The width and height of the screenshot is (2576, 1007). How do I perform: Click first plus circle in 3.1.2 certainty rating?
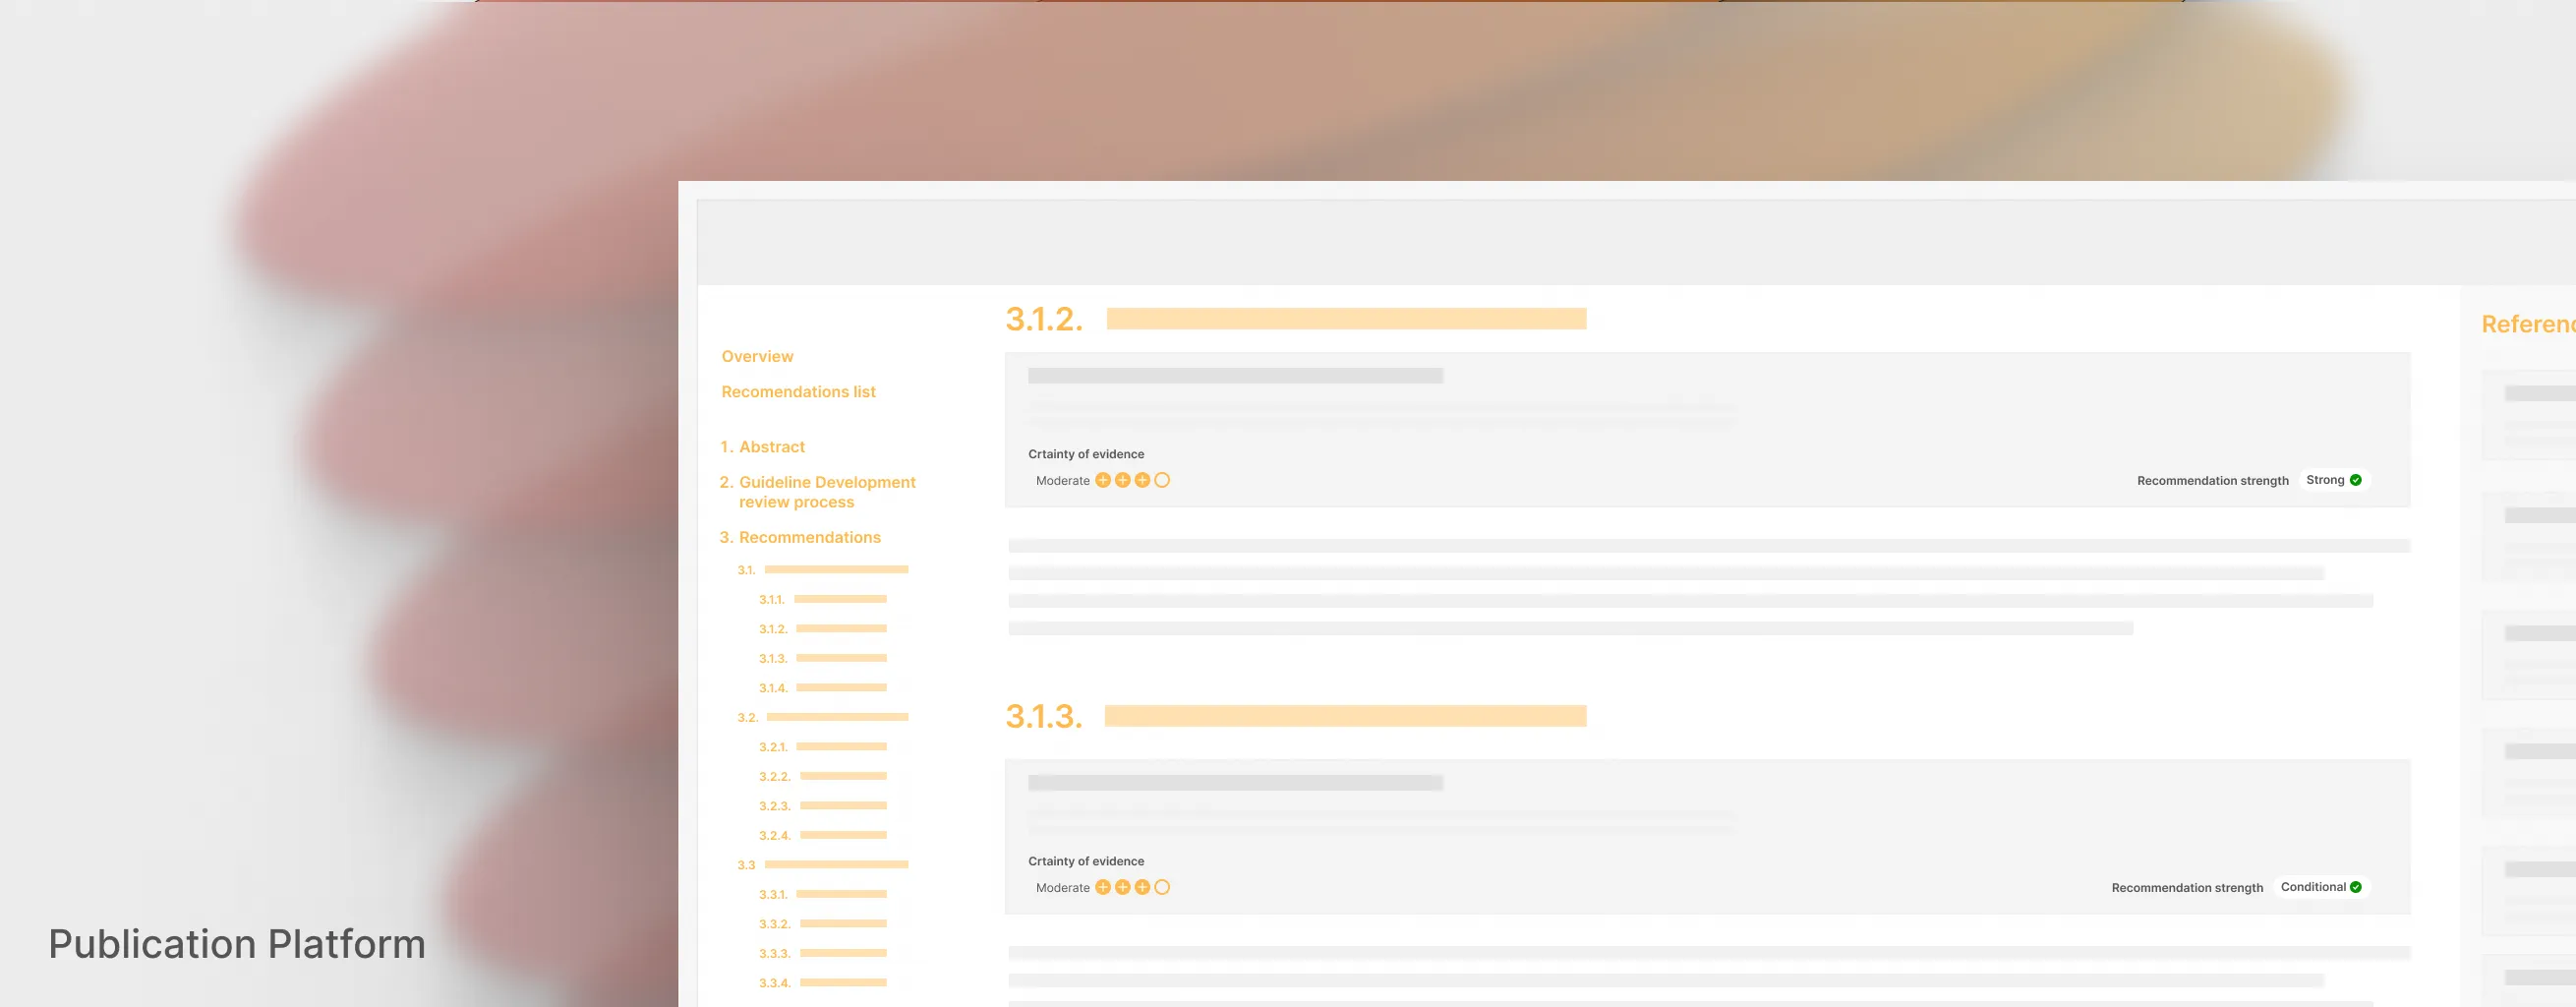point(1103,480)
